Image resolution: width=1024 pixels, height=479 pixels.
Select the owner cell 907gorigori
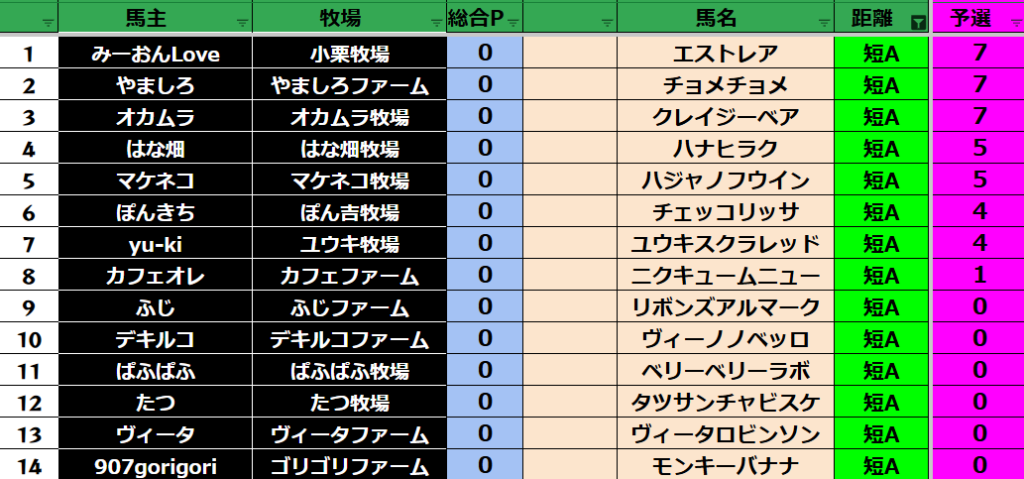[154, 465]
